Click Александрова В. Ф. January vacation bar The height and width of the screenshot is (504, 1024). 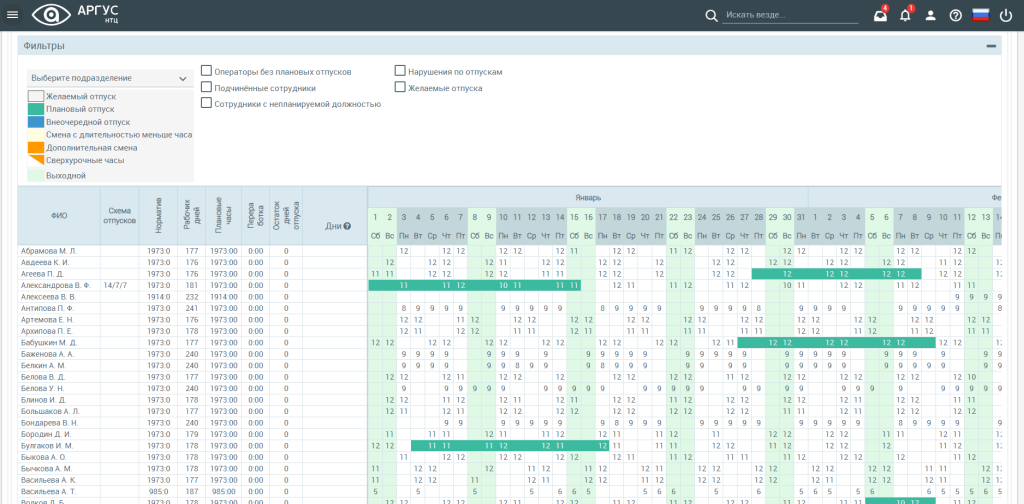pyautogui.click(x=475, y=285)
